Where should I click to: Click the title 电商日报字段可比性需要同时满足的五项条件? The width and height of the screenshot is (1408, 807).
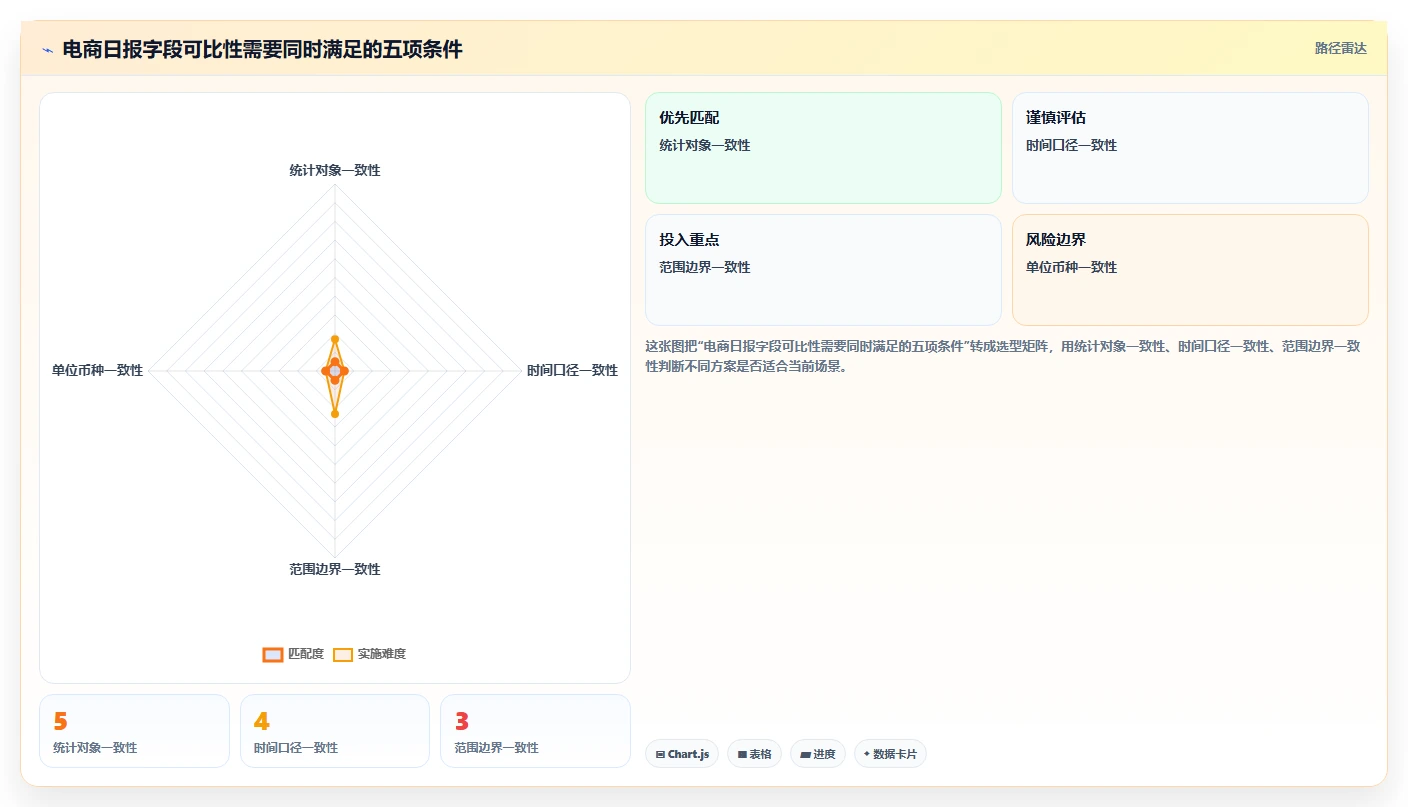262,49
